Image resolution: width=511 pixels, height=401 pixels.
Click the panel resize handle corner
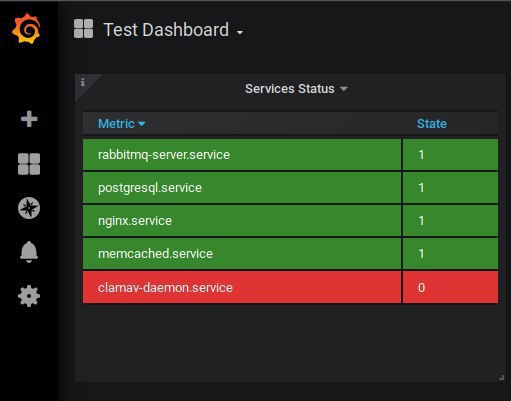[501, 377]
